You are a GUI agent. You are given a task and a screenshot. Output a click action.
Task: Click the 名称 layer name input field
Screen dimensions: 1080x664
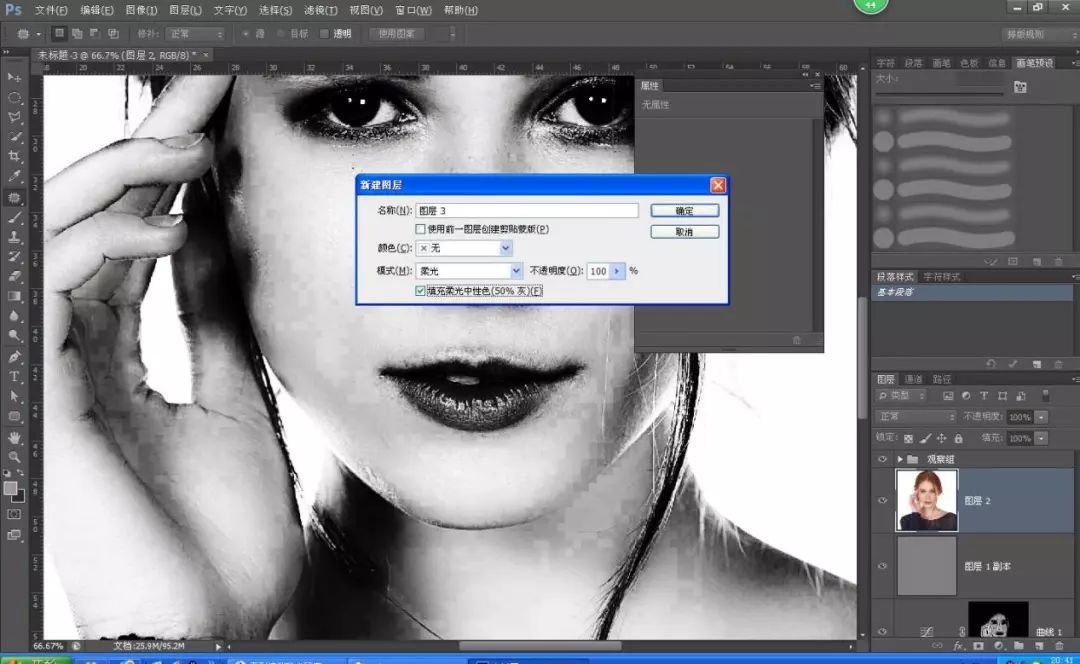[526, 211]
